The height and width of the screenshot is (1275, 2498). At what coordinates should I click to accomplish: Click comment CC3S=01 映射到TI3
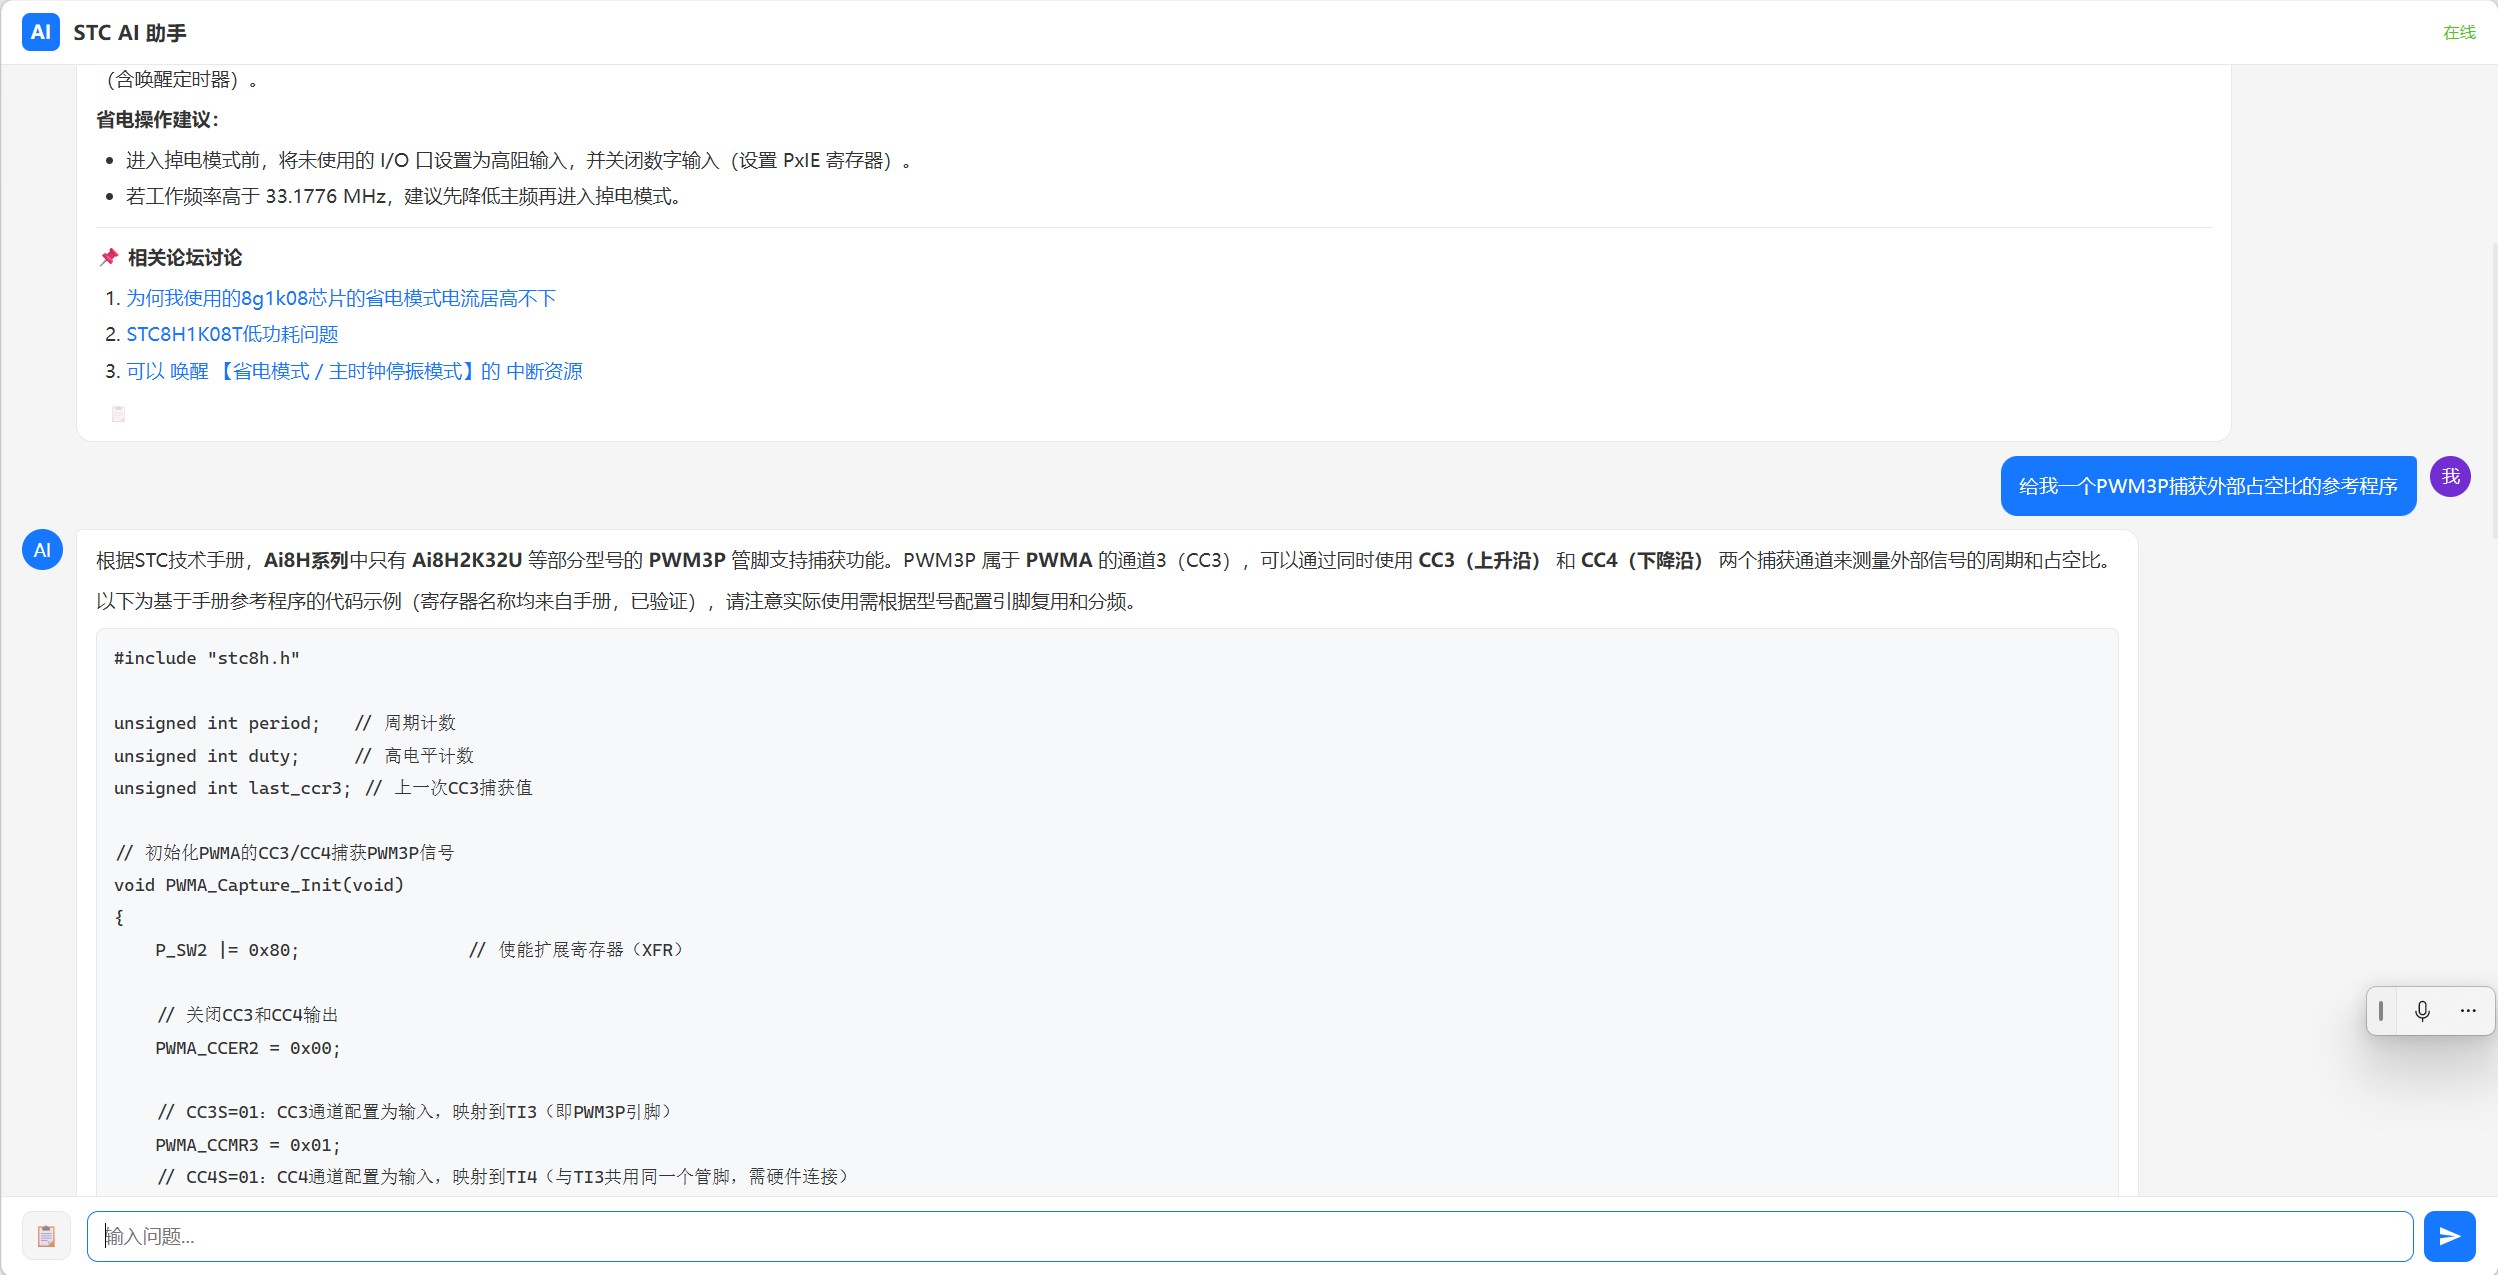414,1112
